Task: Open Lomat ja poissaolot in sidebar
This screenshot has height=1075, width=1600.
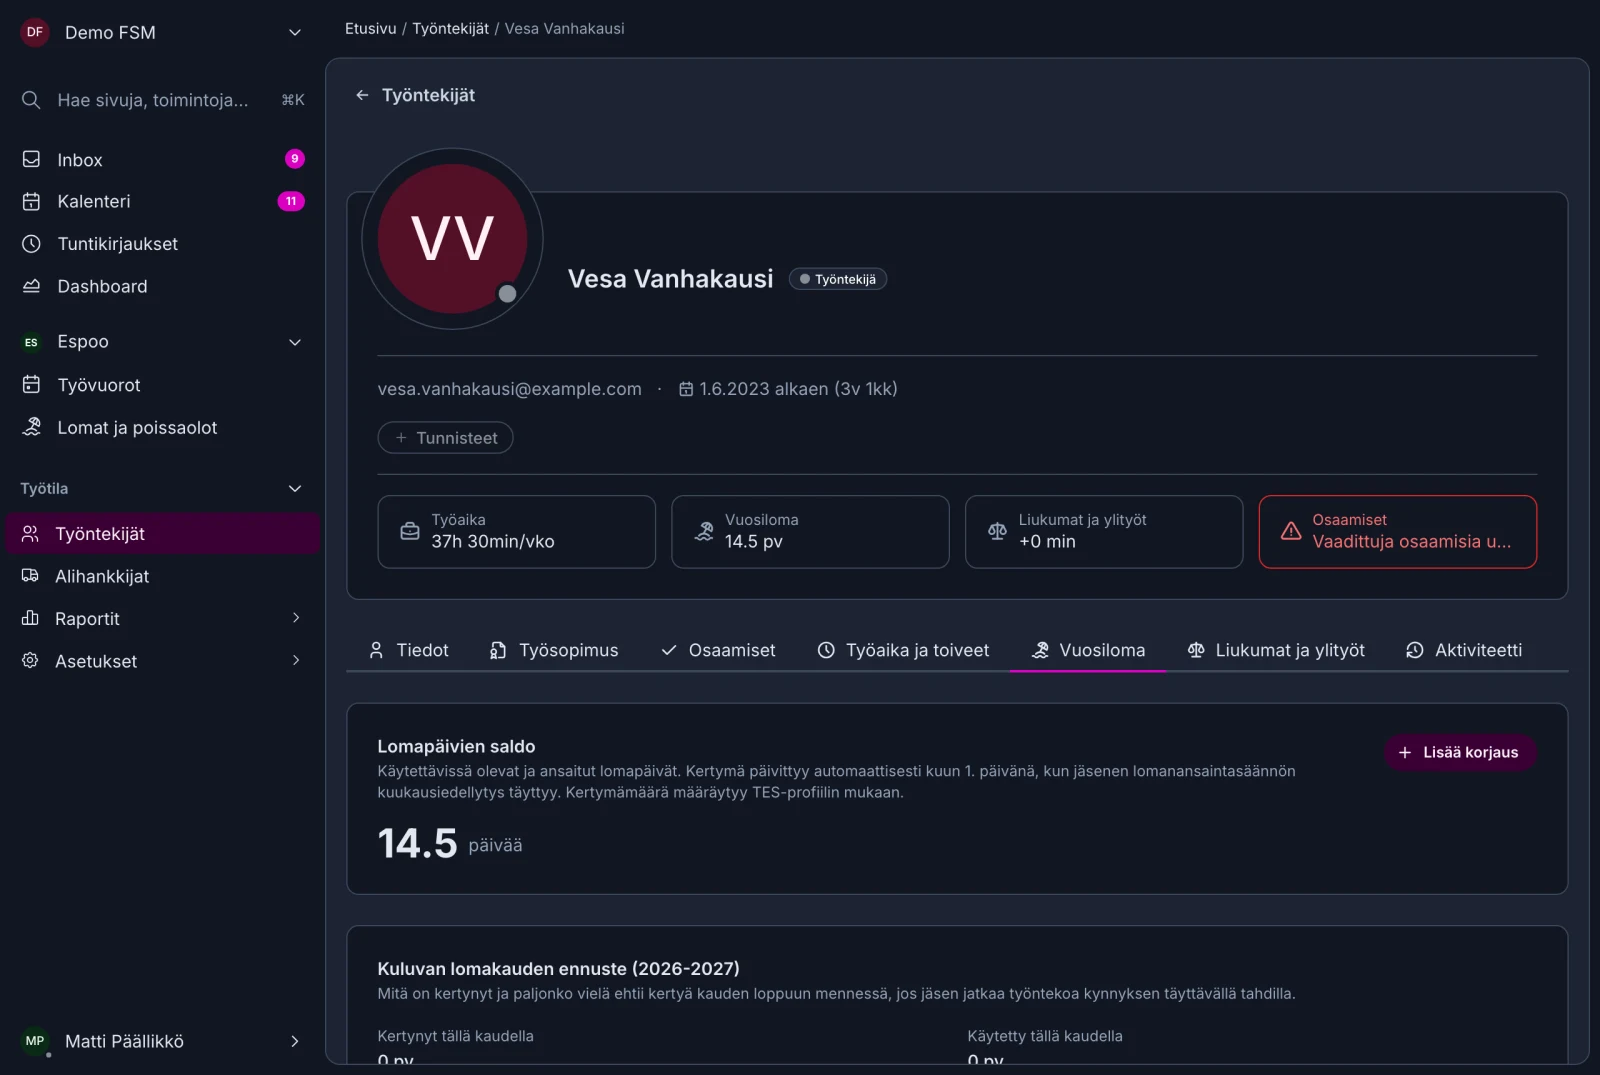Action: 162,427
